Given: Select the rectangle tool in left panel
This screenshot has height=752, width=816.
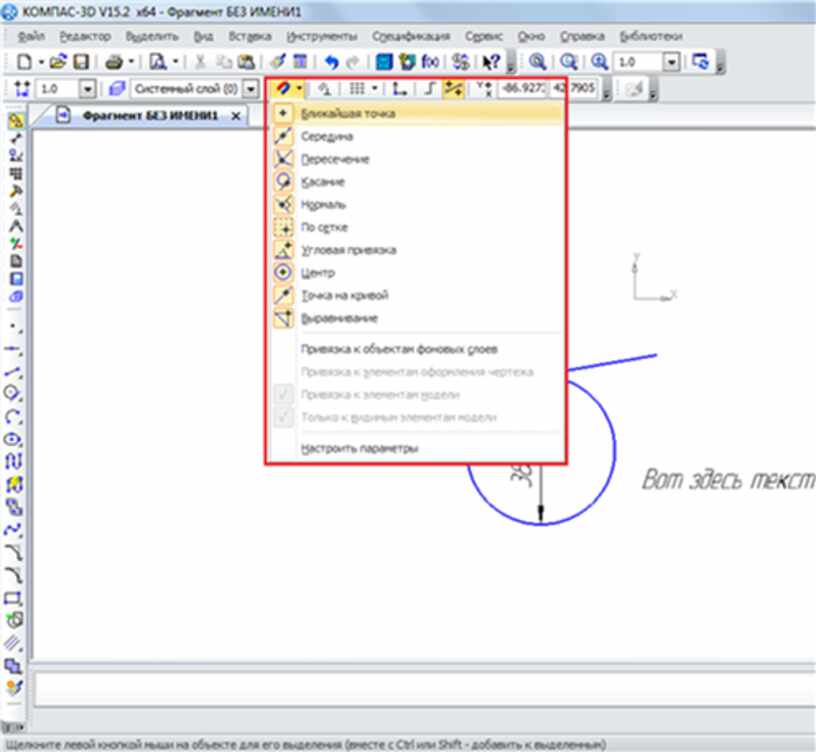Looking at the screenshot, I should (x=14, y=598).
